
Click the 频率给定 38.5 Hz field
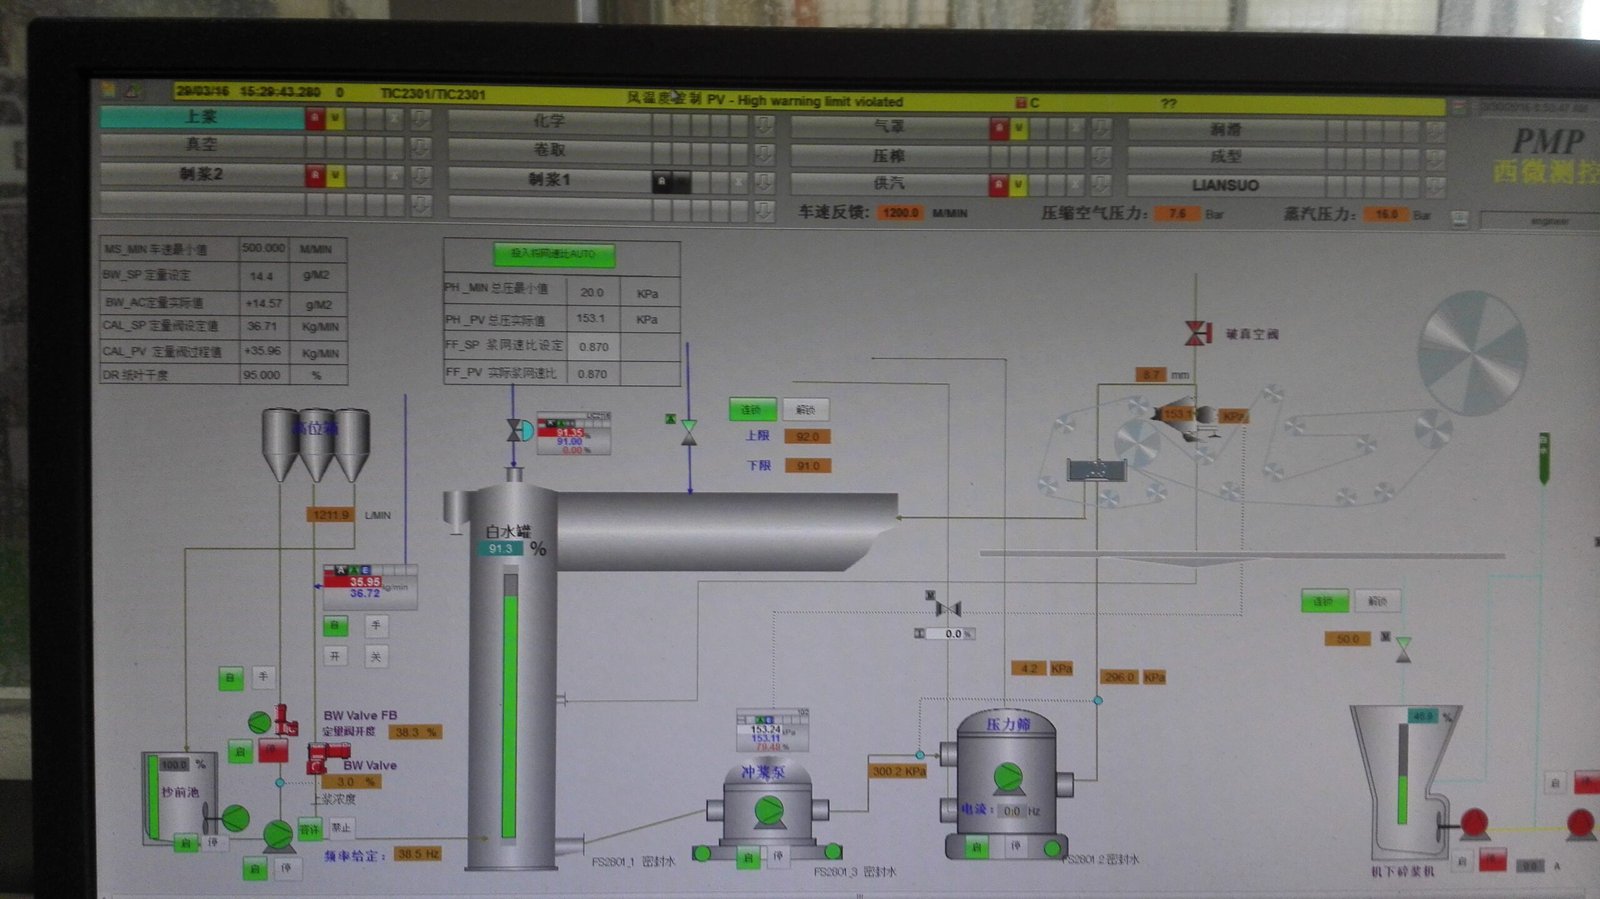click(x=418, y=854)
